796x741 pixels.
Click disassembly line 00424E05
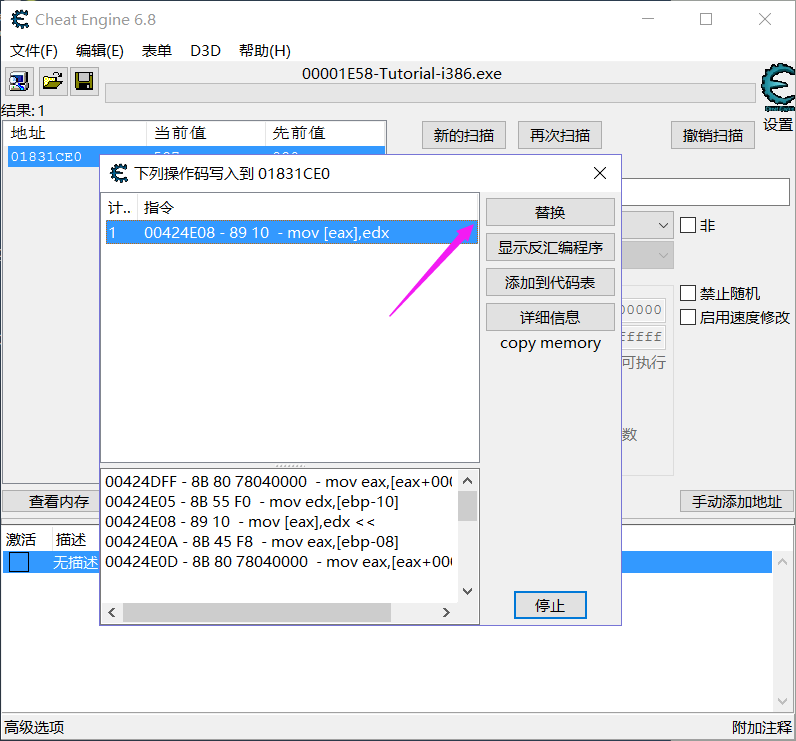[252, 501]
